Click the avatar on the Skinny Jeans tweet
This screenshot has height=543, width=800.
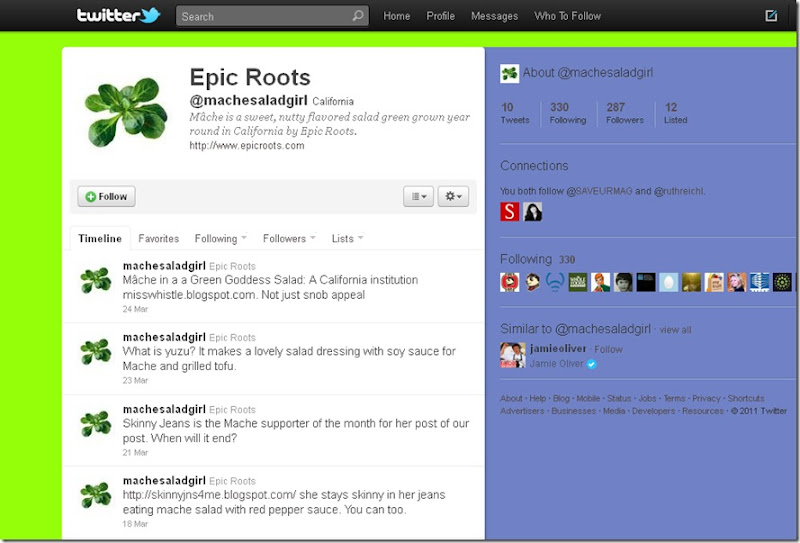tap(95, 424)
